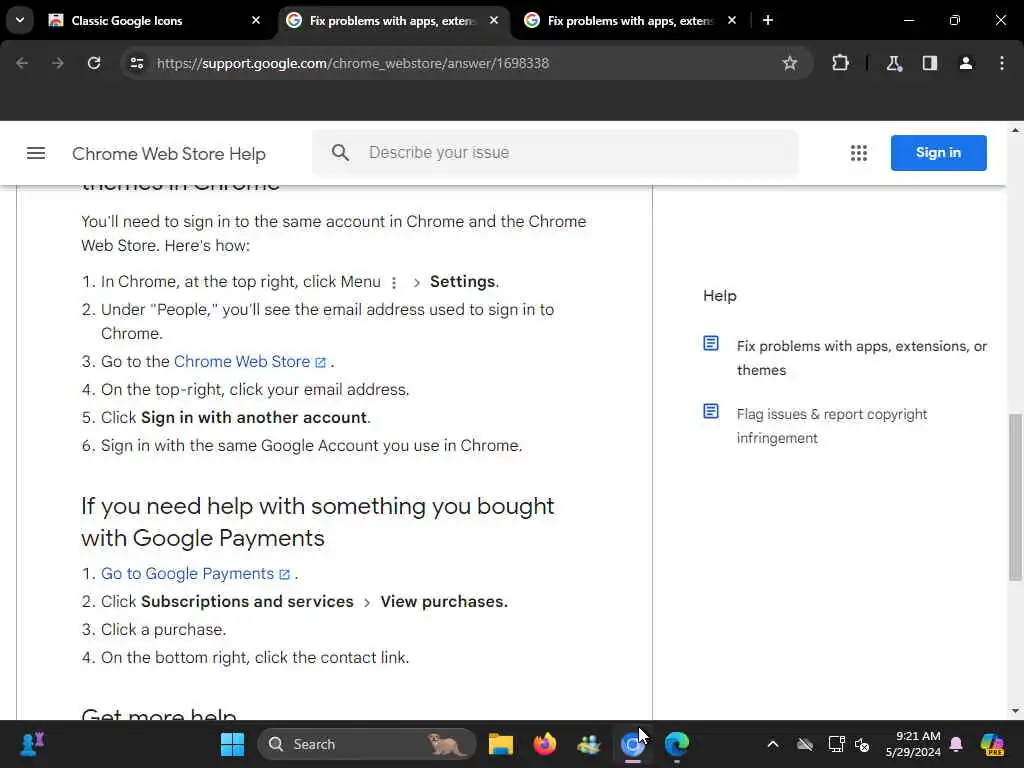Click the search magnifier icon in help
Viewport: 1024px width, 768px height.
[340, 153]
